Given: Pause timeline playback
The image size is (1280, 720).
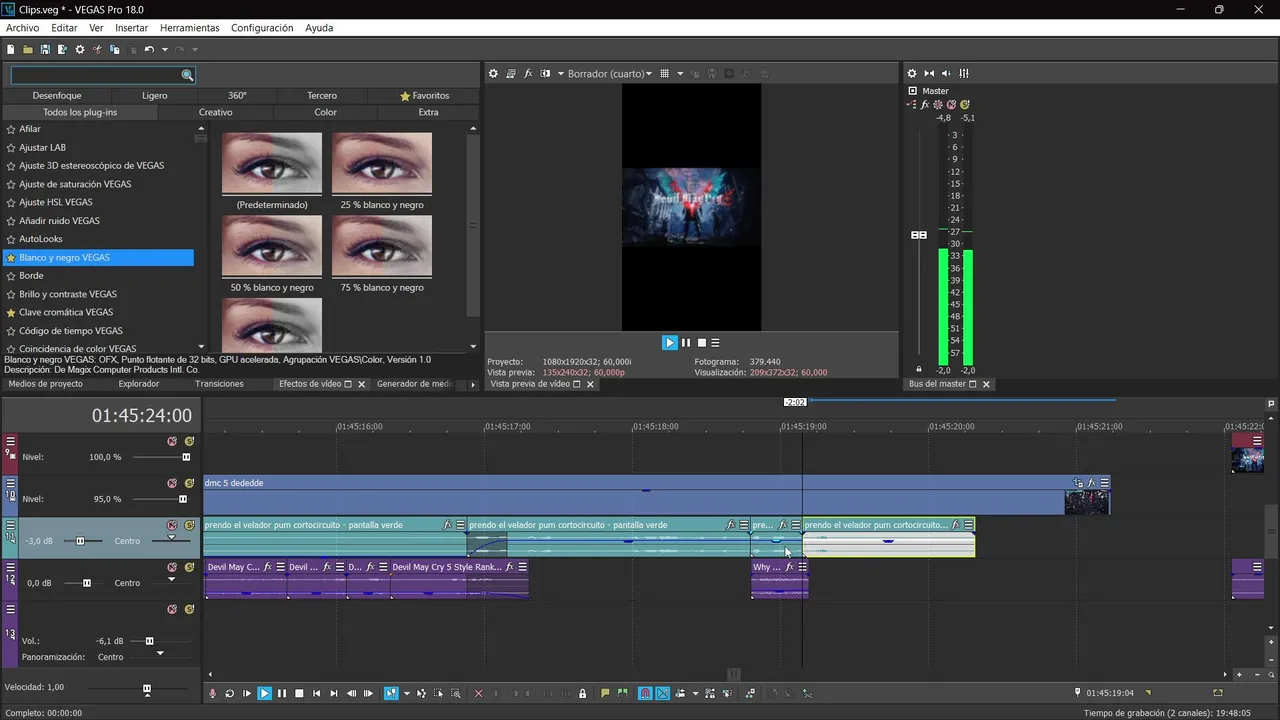Looking at the screenshot, I should point(282,693).
